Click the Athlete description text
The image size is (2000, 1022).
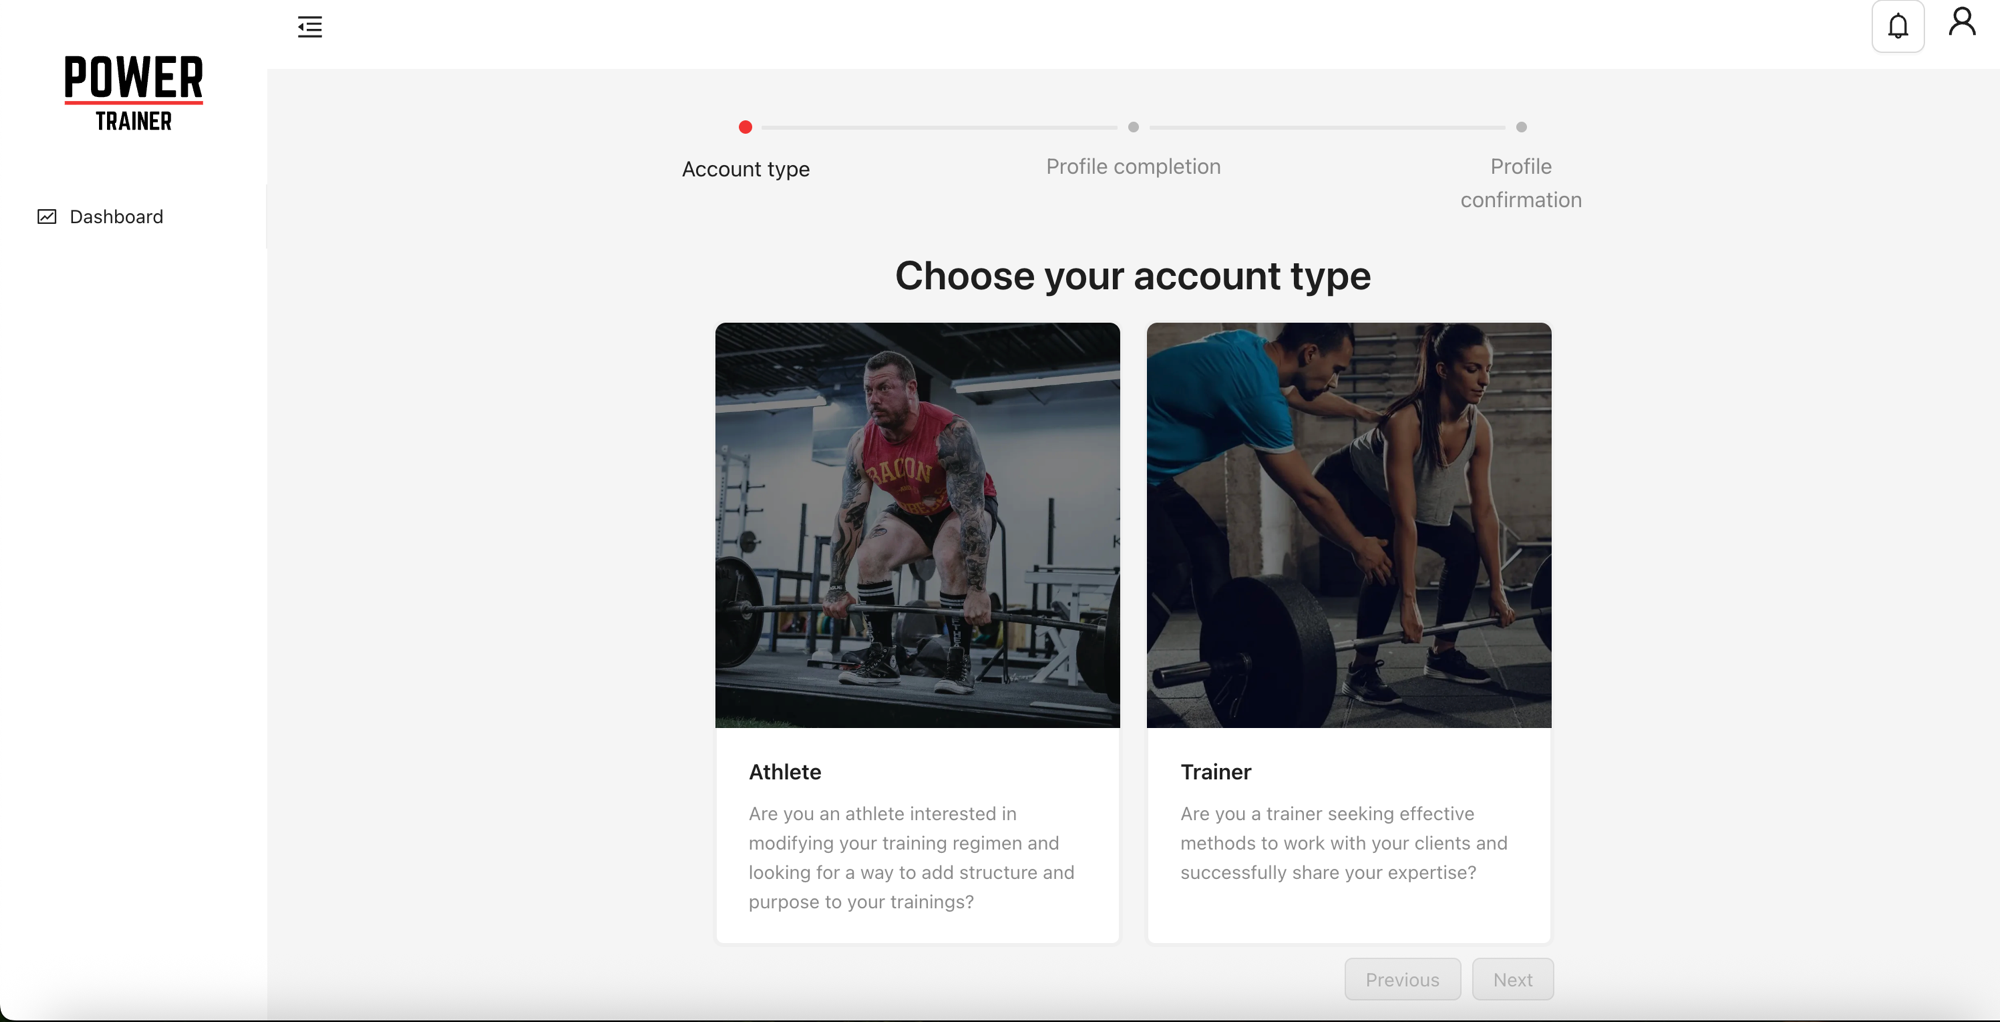912,858
